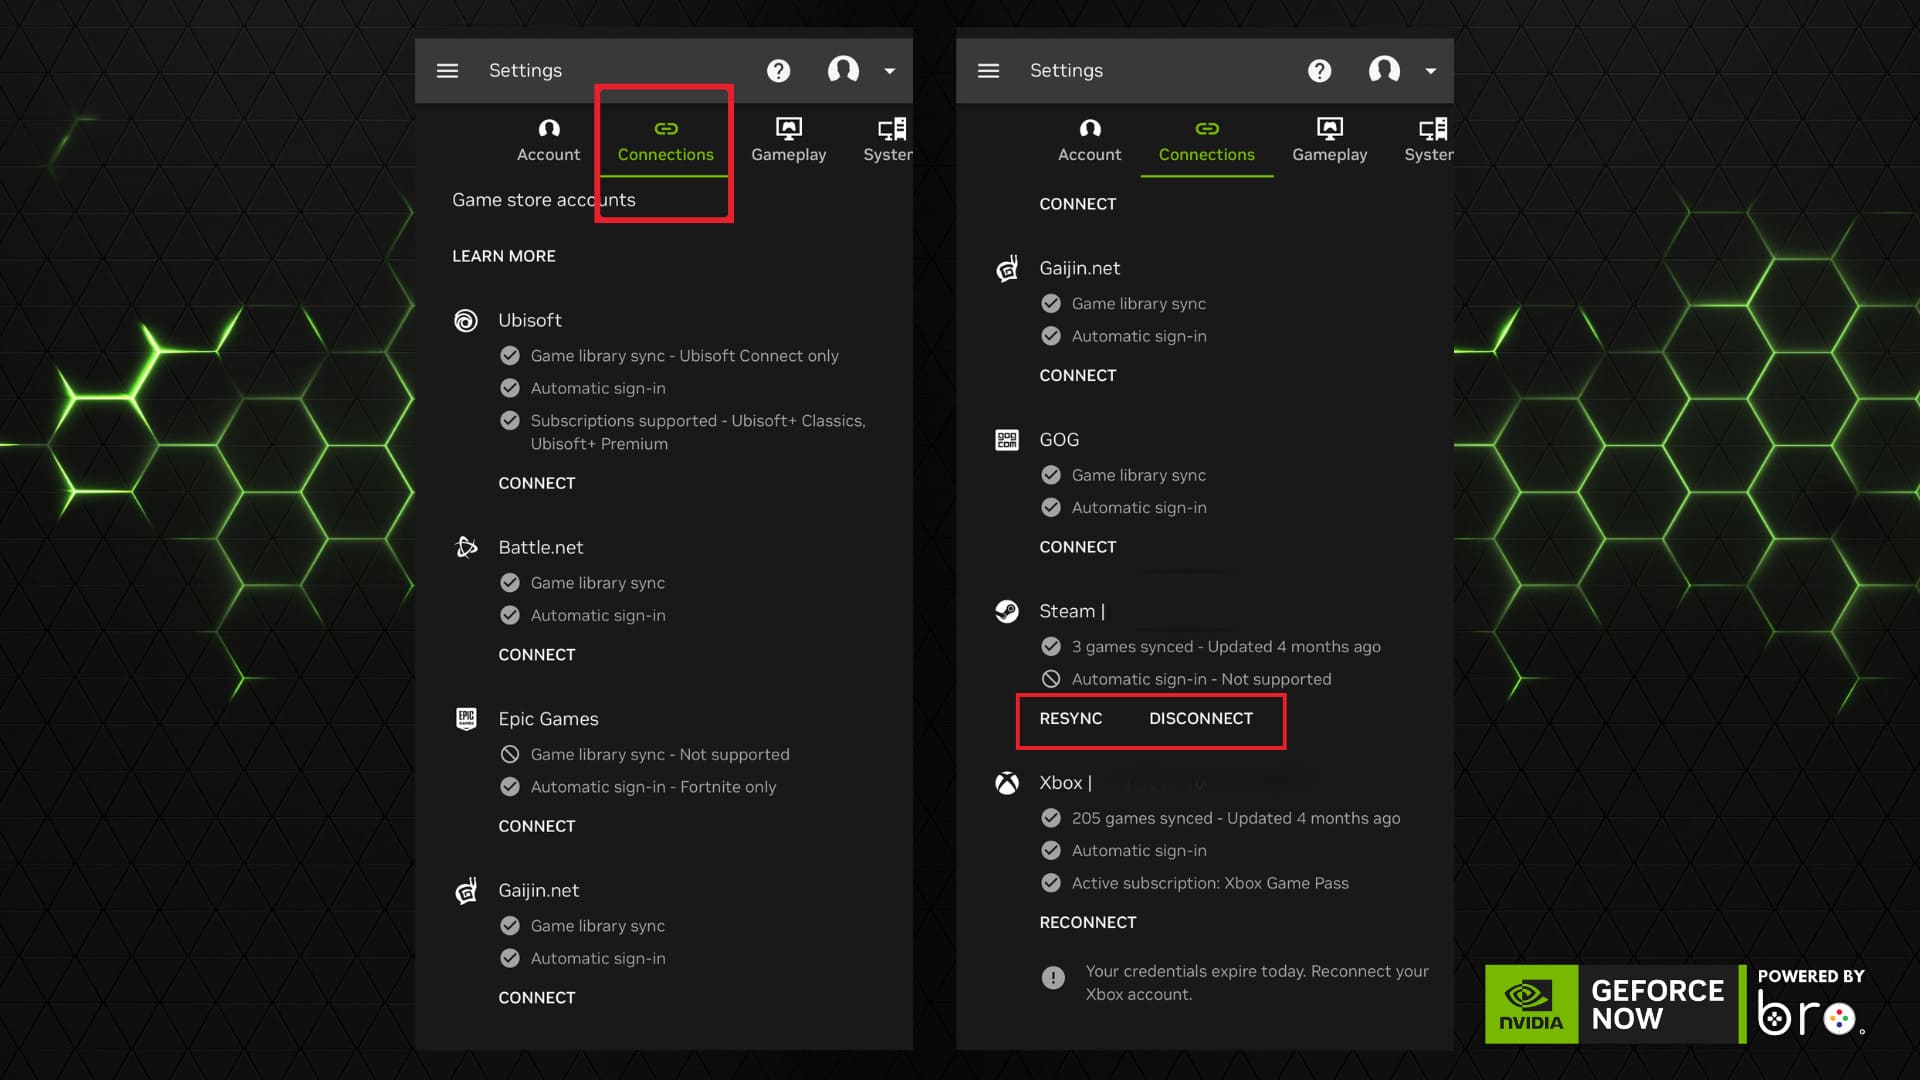Click checkmark beside 205 games synced
The width and height of the screenshot is (1920, 1080).
coord(1050,818)
